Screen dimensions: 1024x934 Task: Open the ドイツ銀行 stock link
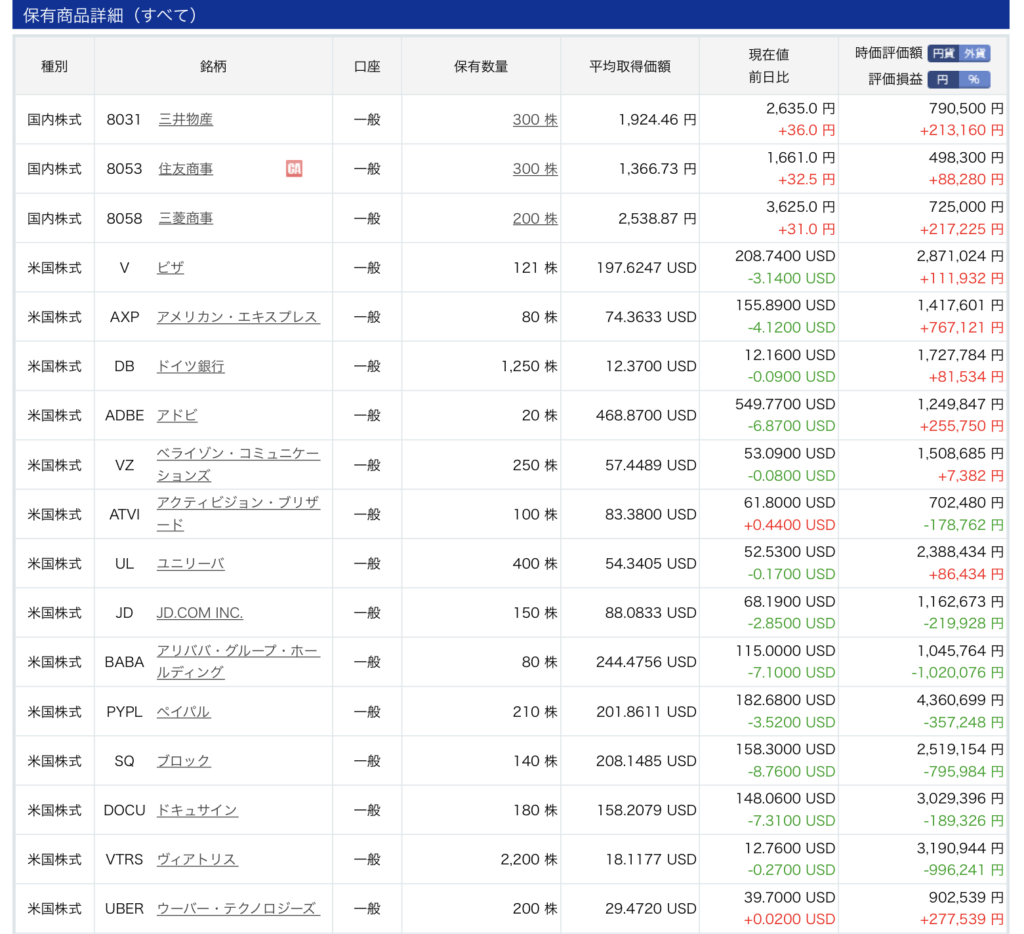pos(191,366)
